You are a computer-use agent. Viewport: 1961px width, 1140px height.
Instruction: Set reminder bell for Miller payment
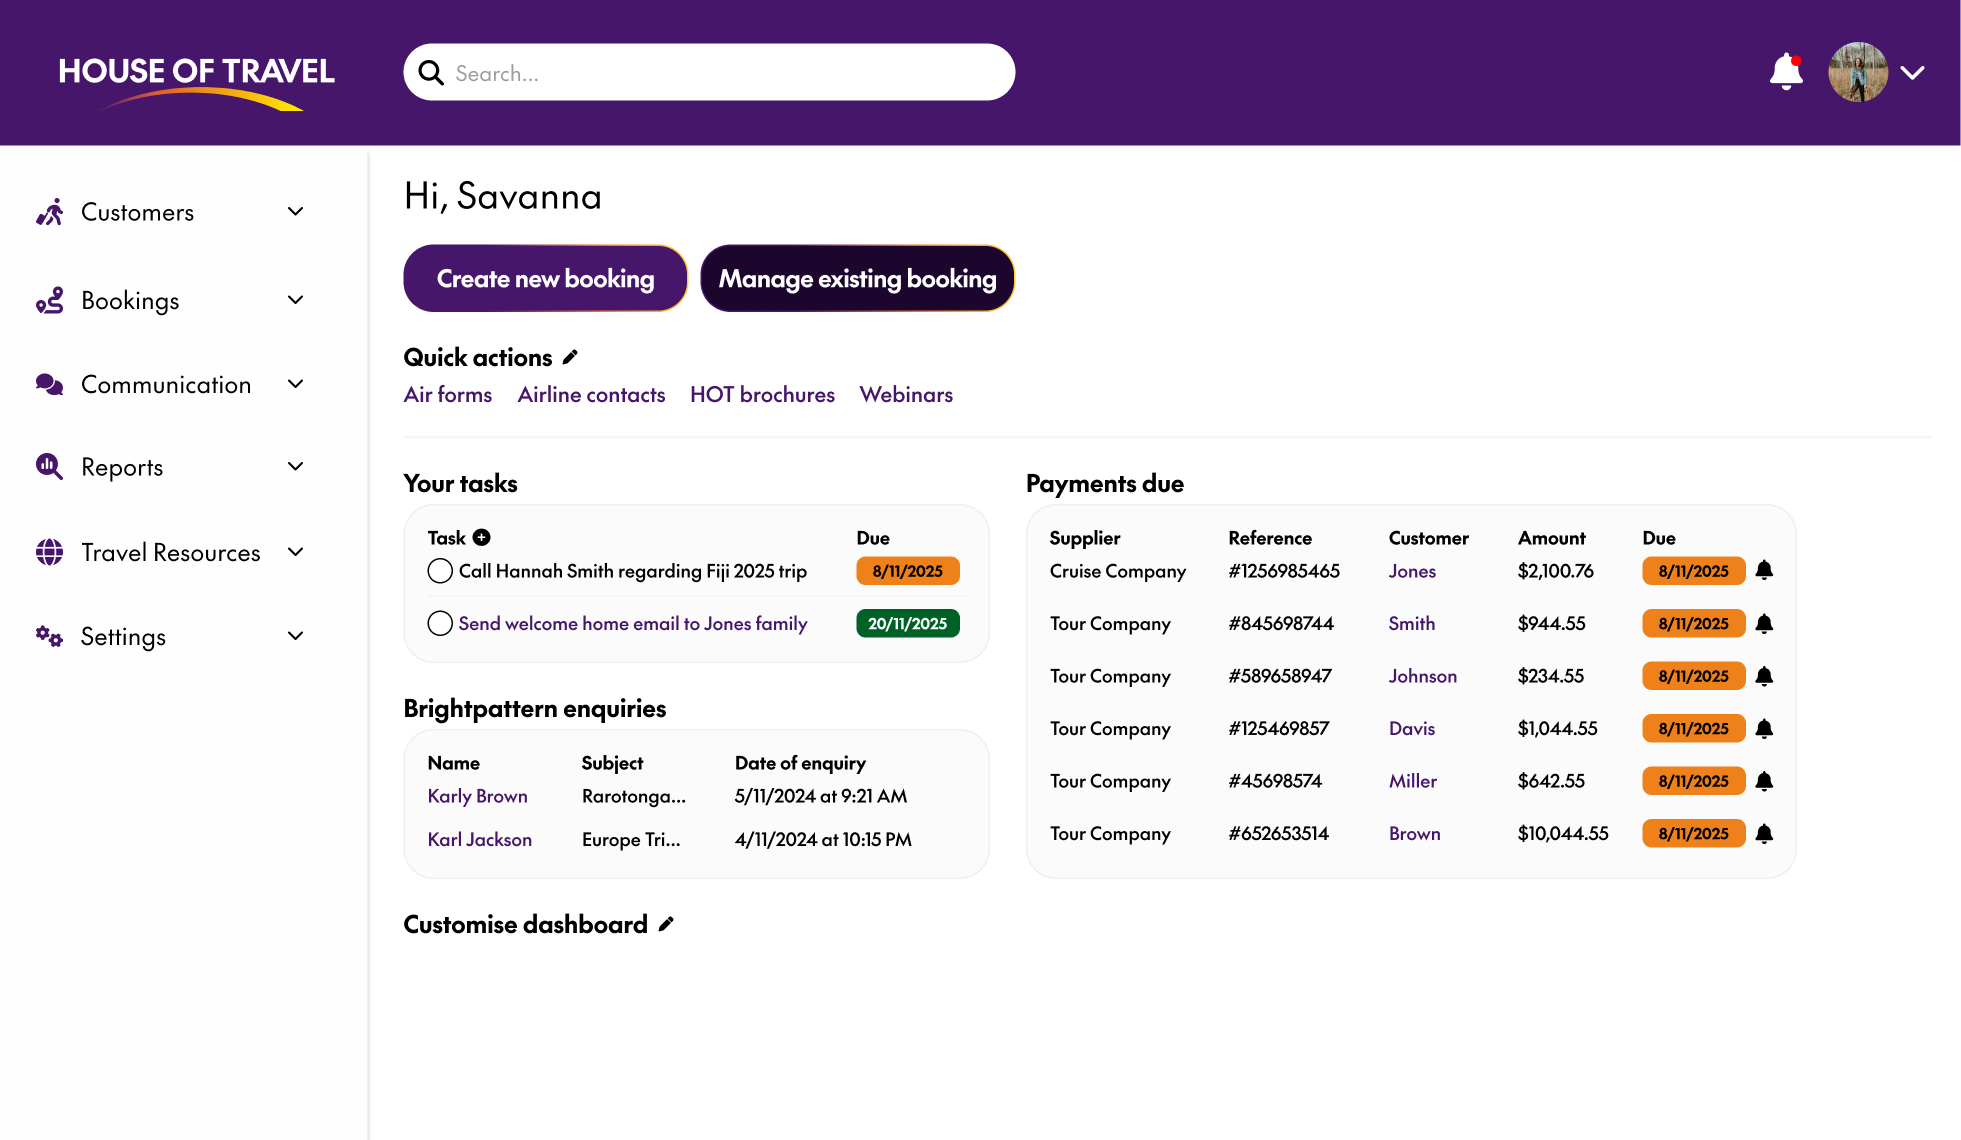(x=1764, y=781)
